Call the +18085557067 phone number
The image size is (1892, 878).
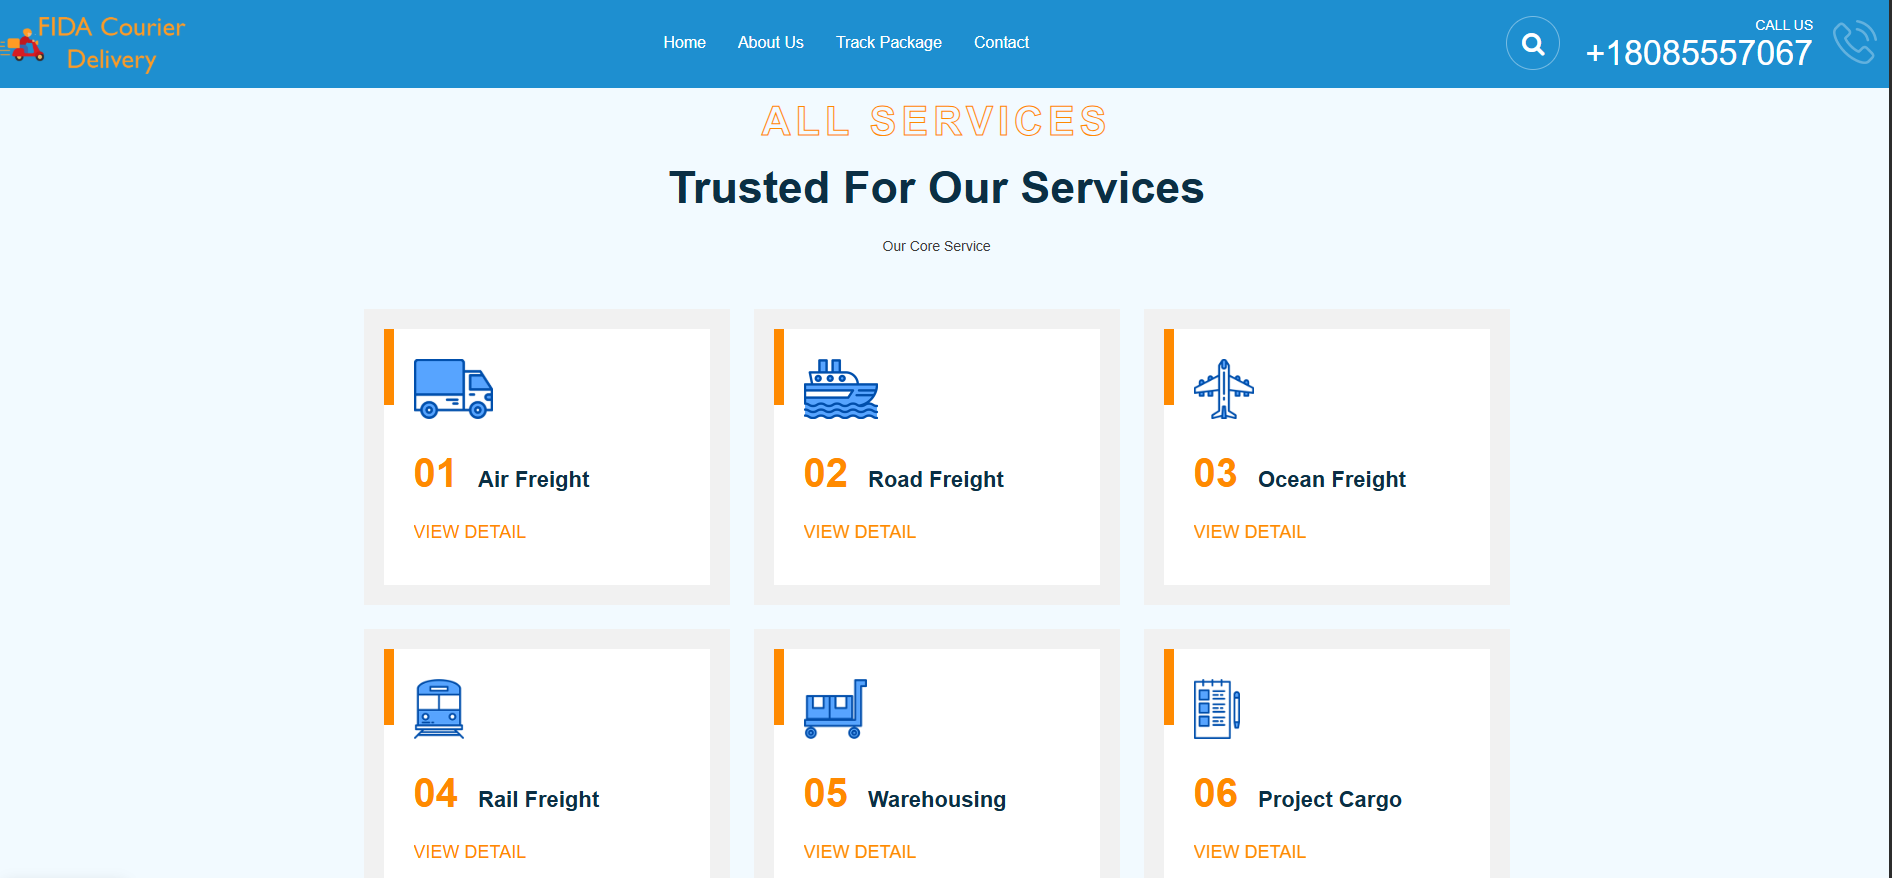coord(1698,53)
